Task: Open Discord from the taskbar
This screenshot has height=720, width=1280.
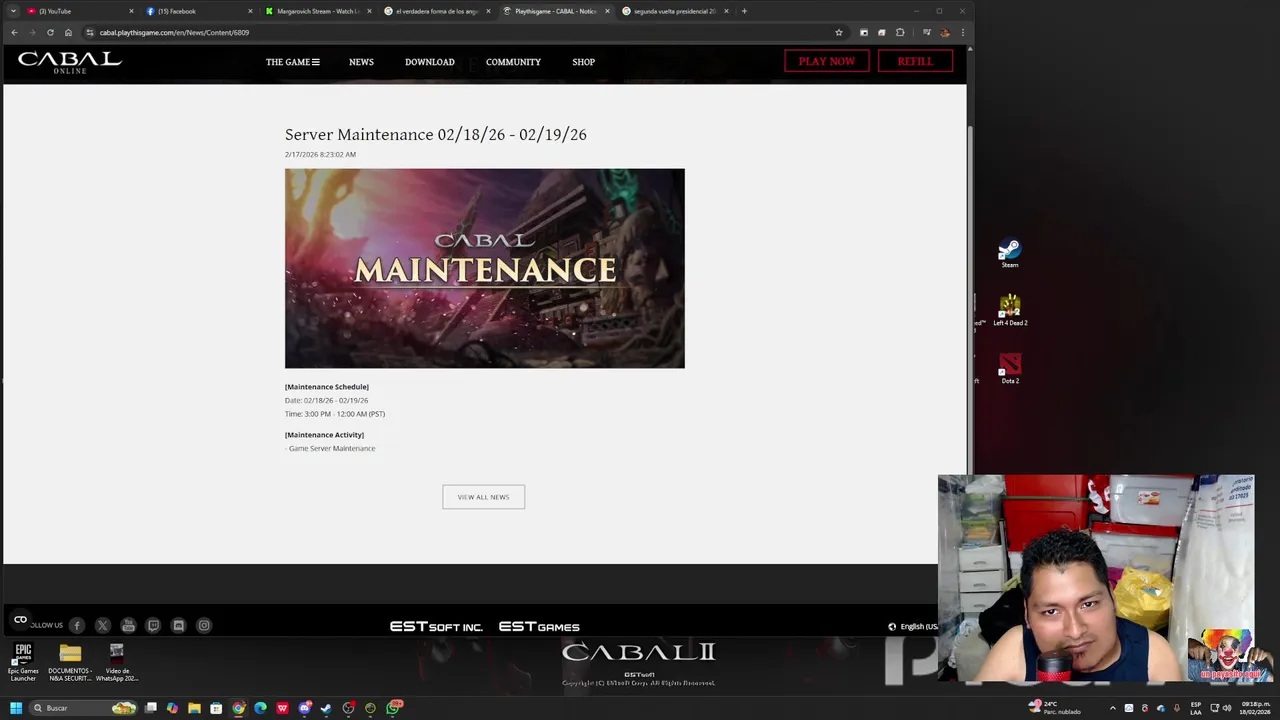Action: tap(304, 708)
